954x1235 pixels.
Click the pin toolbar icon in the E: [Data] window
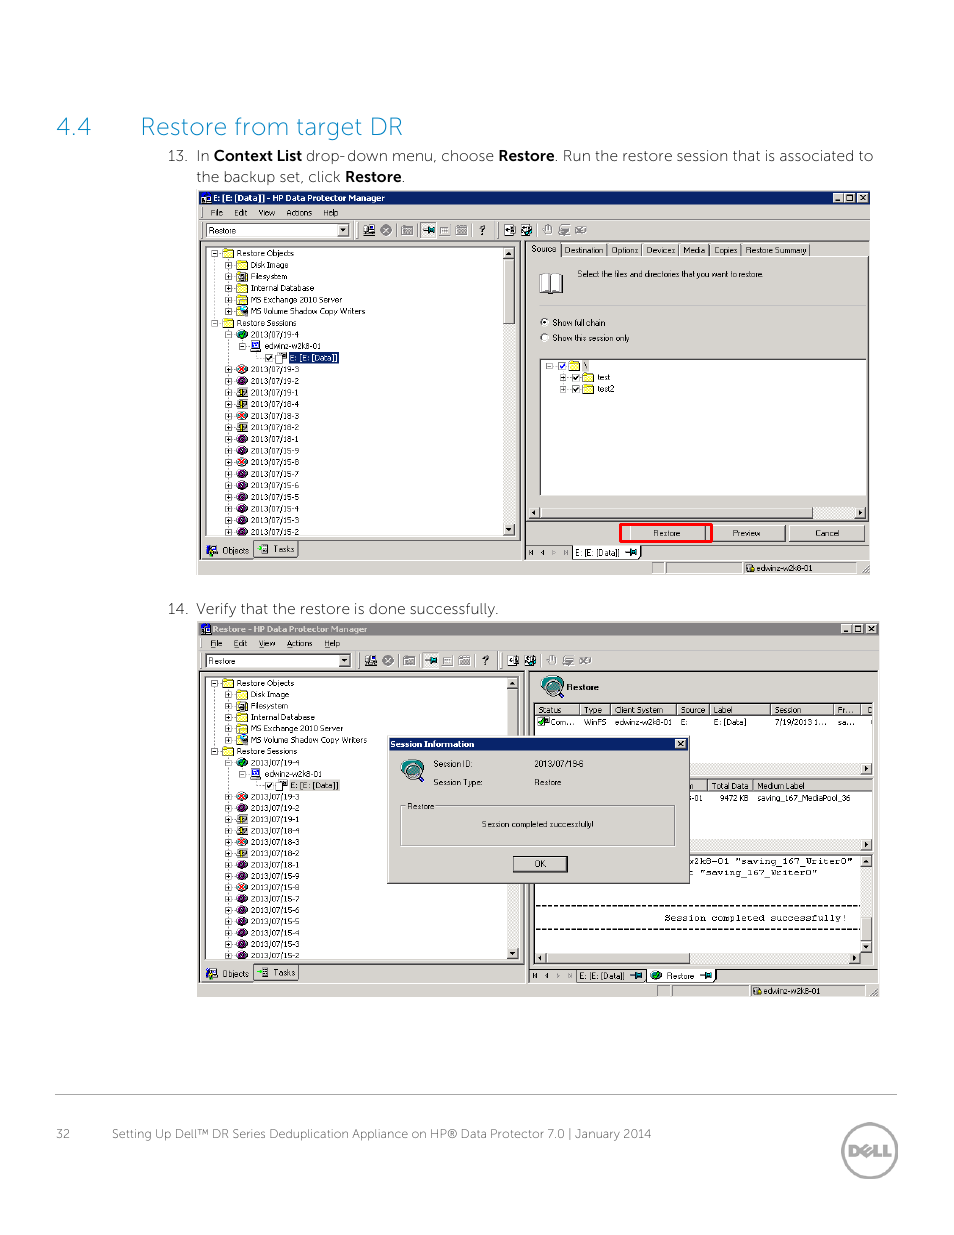(x=429, y=230)
